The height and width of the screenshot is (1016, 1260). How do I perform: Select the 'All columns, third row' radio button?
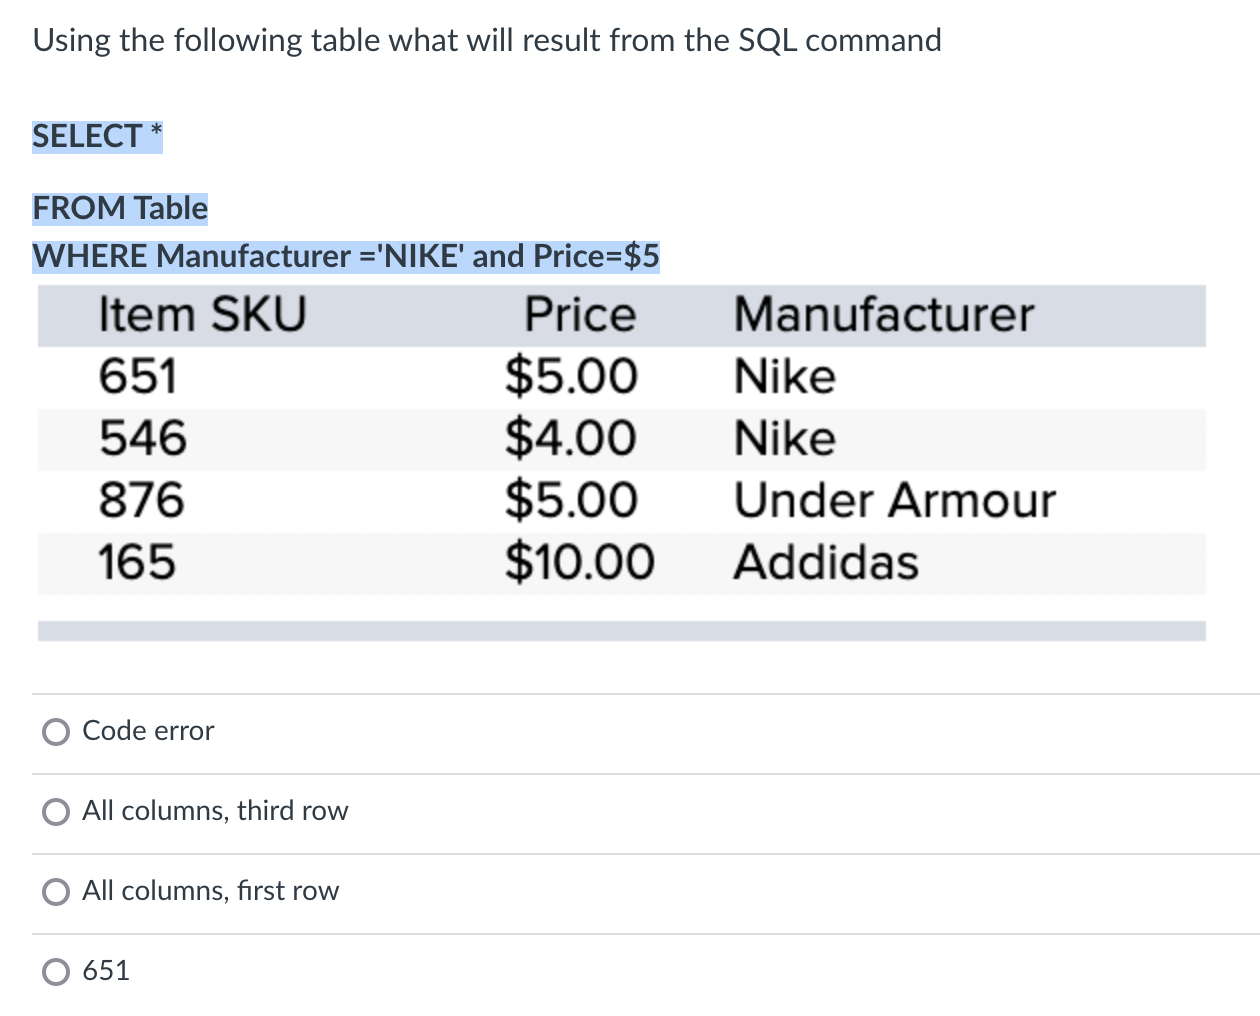57,811
